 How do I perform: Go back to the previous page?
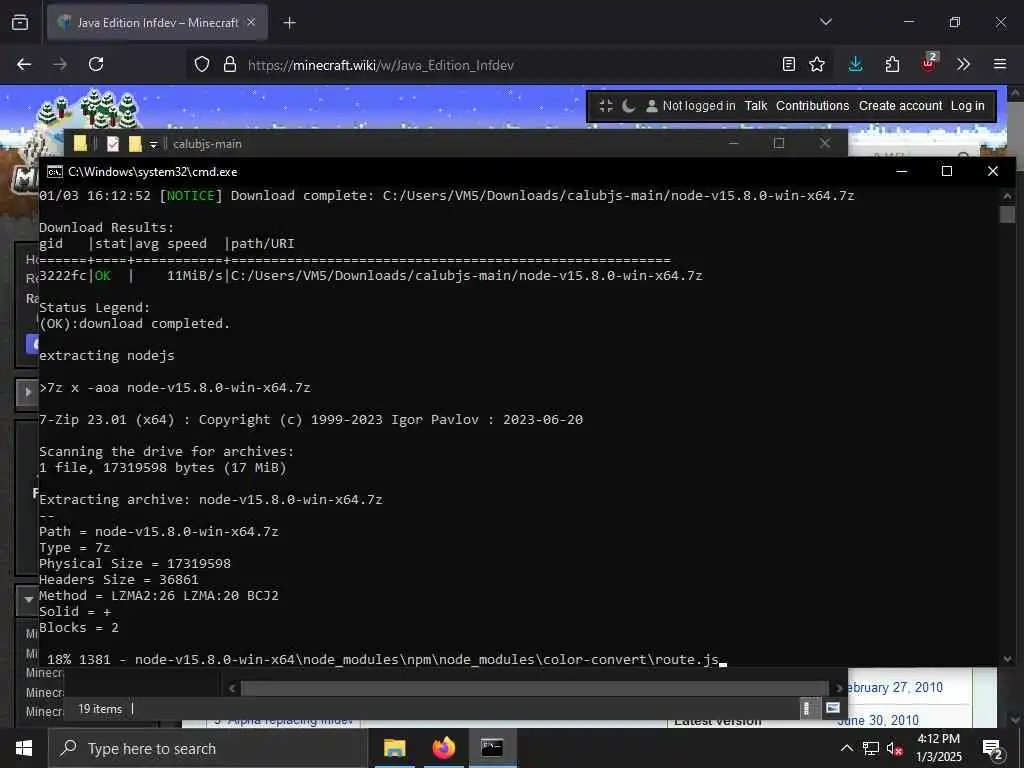click(x=24, y=64)
